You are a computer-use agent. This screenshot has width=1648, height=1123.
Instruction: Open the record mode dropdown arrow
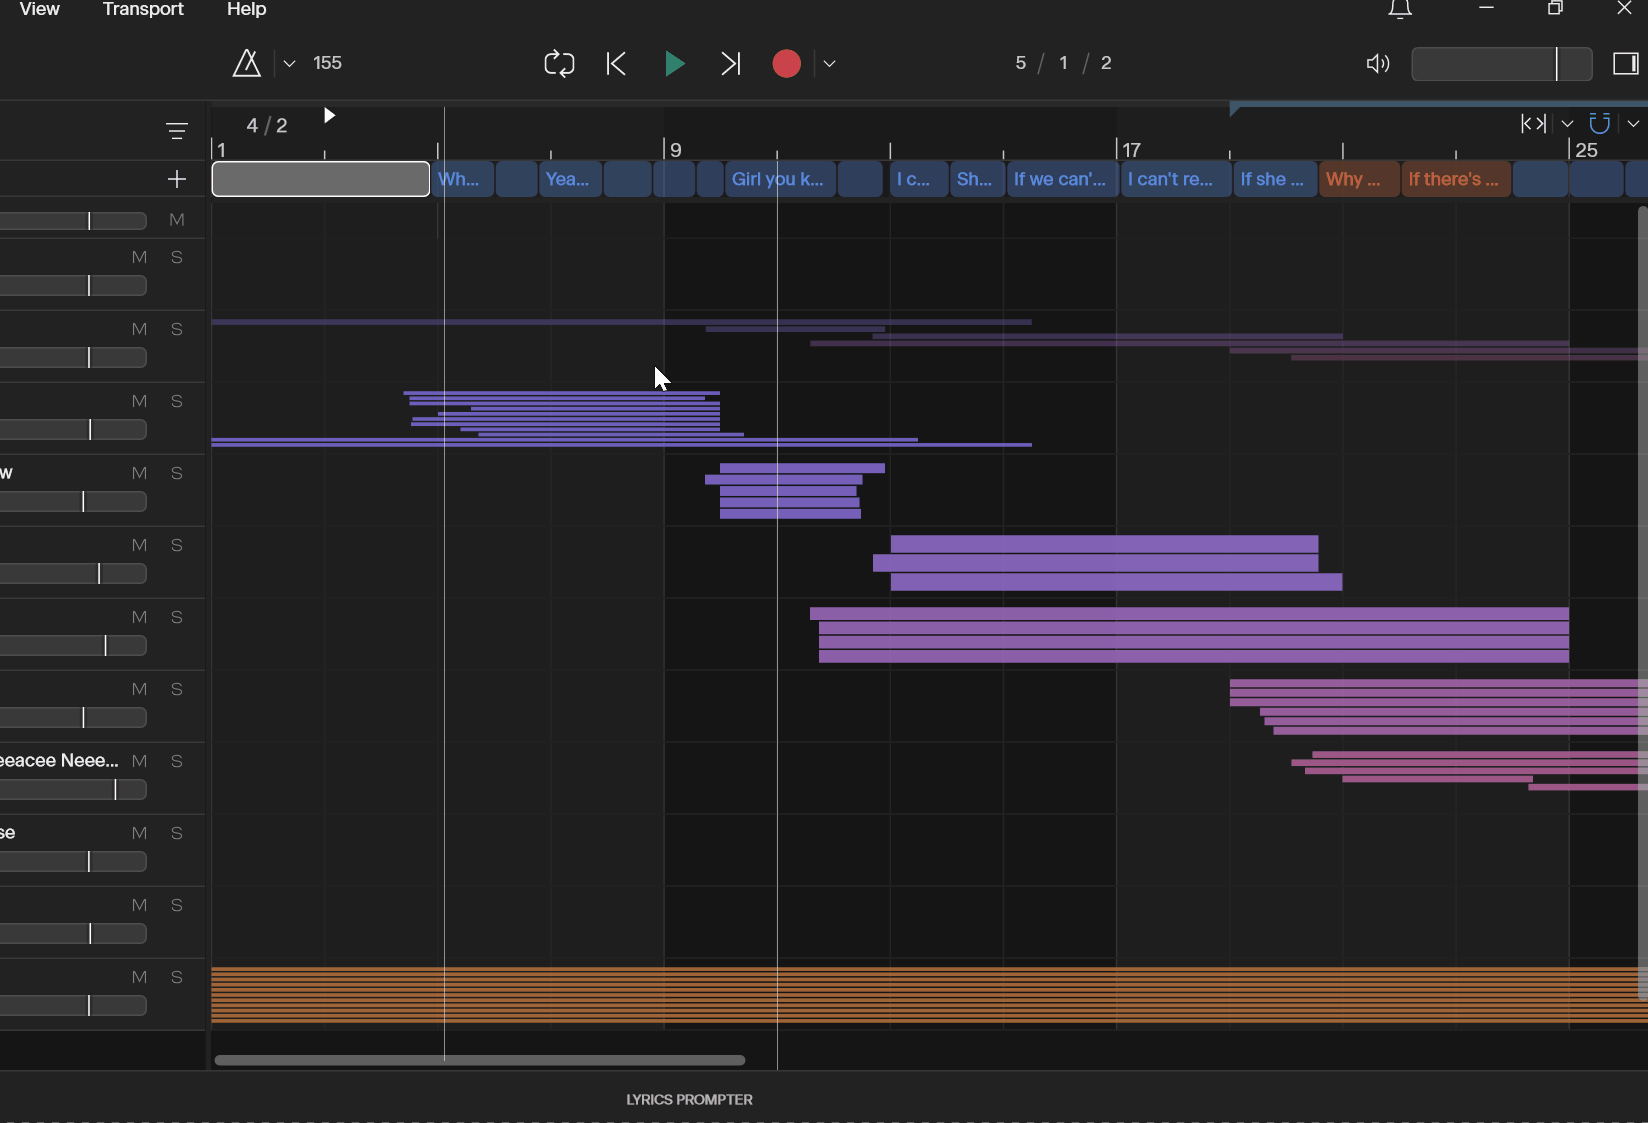[x=829, y=64]
